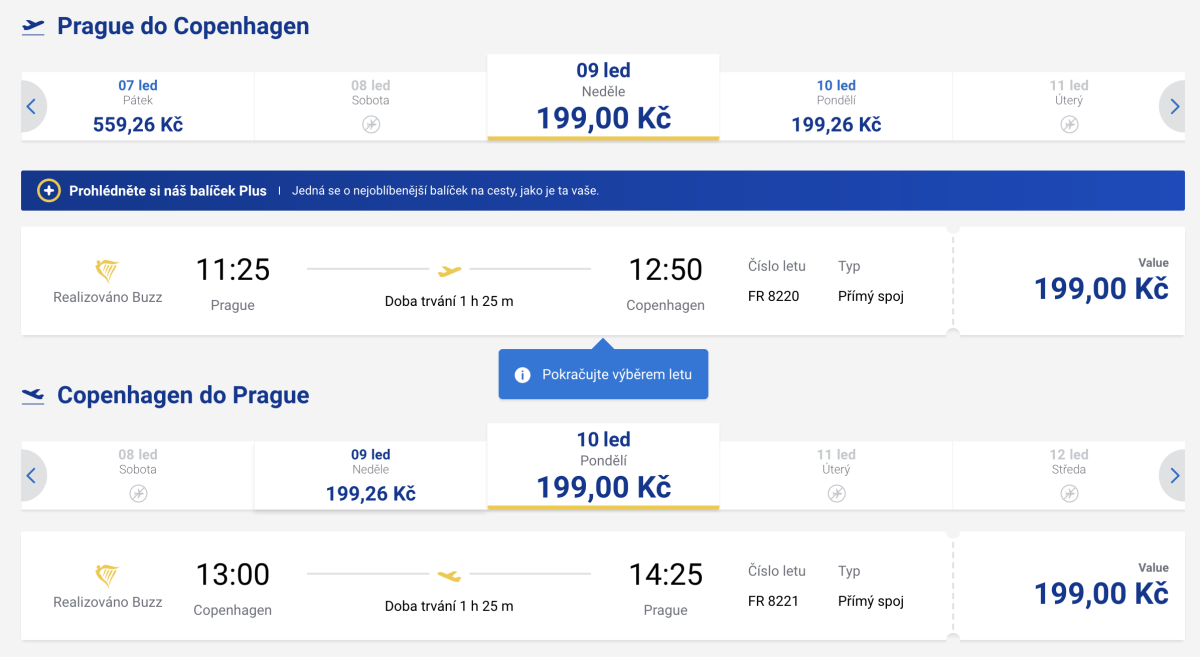Image resolution: width=1200 pixels, height=657 pixels.
Task: Click the departing plane icon beside Prague do Copenhagen
Action: pos(34,27)
